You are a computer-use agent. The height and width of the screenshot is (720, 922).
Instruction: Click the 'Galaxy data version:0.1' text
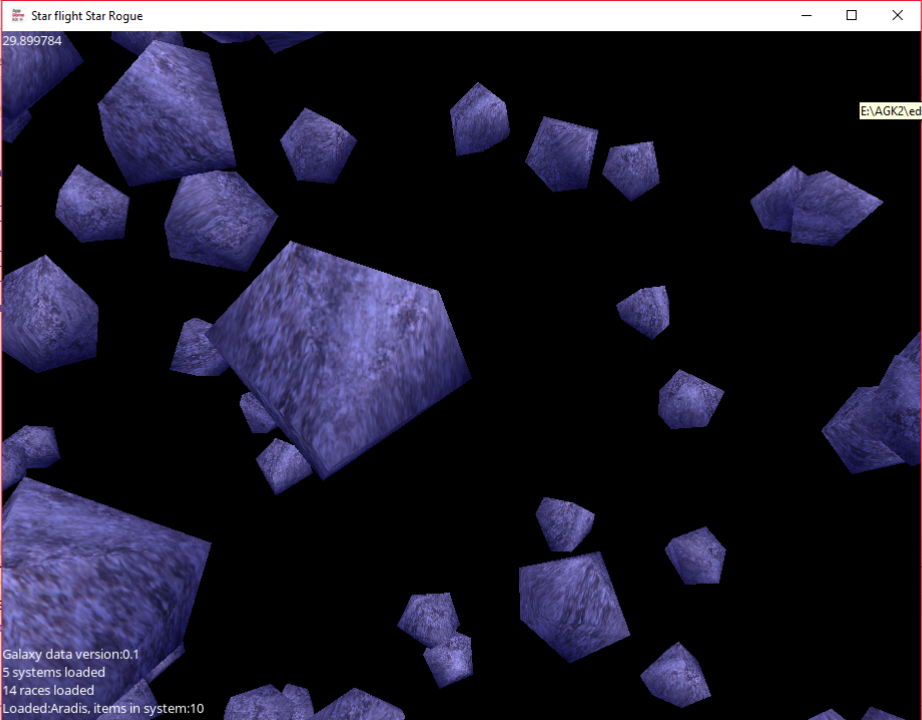pyautogui.click(x=71, y=654)
